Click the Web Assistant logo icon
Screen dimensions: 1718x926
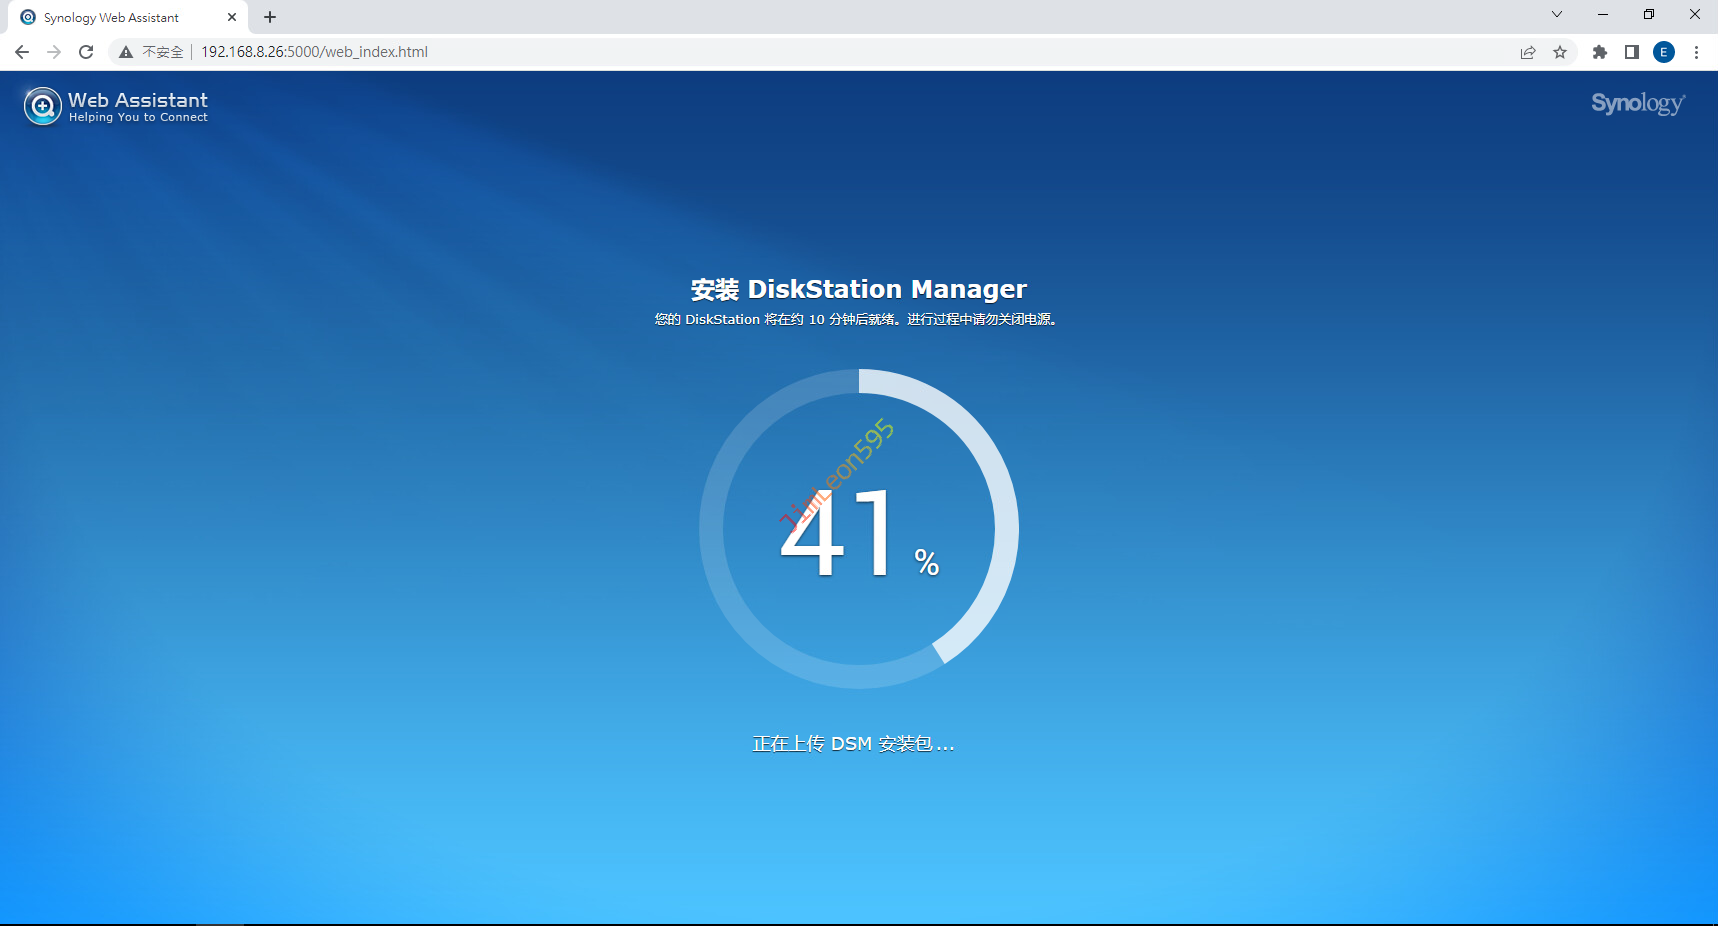pyautogui.click(x=42, y=106)
